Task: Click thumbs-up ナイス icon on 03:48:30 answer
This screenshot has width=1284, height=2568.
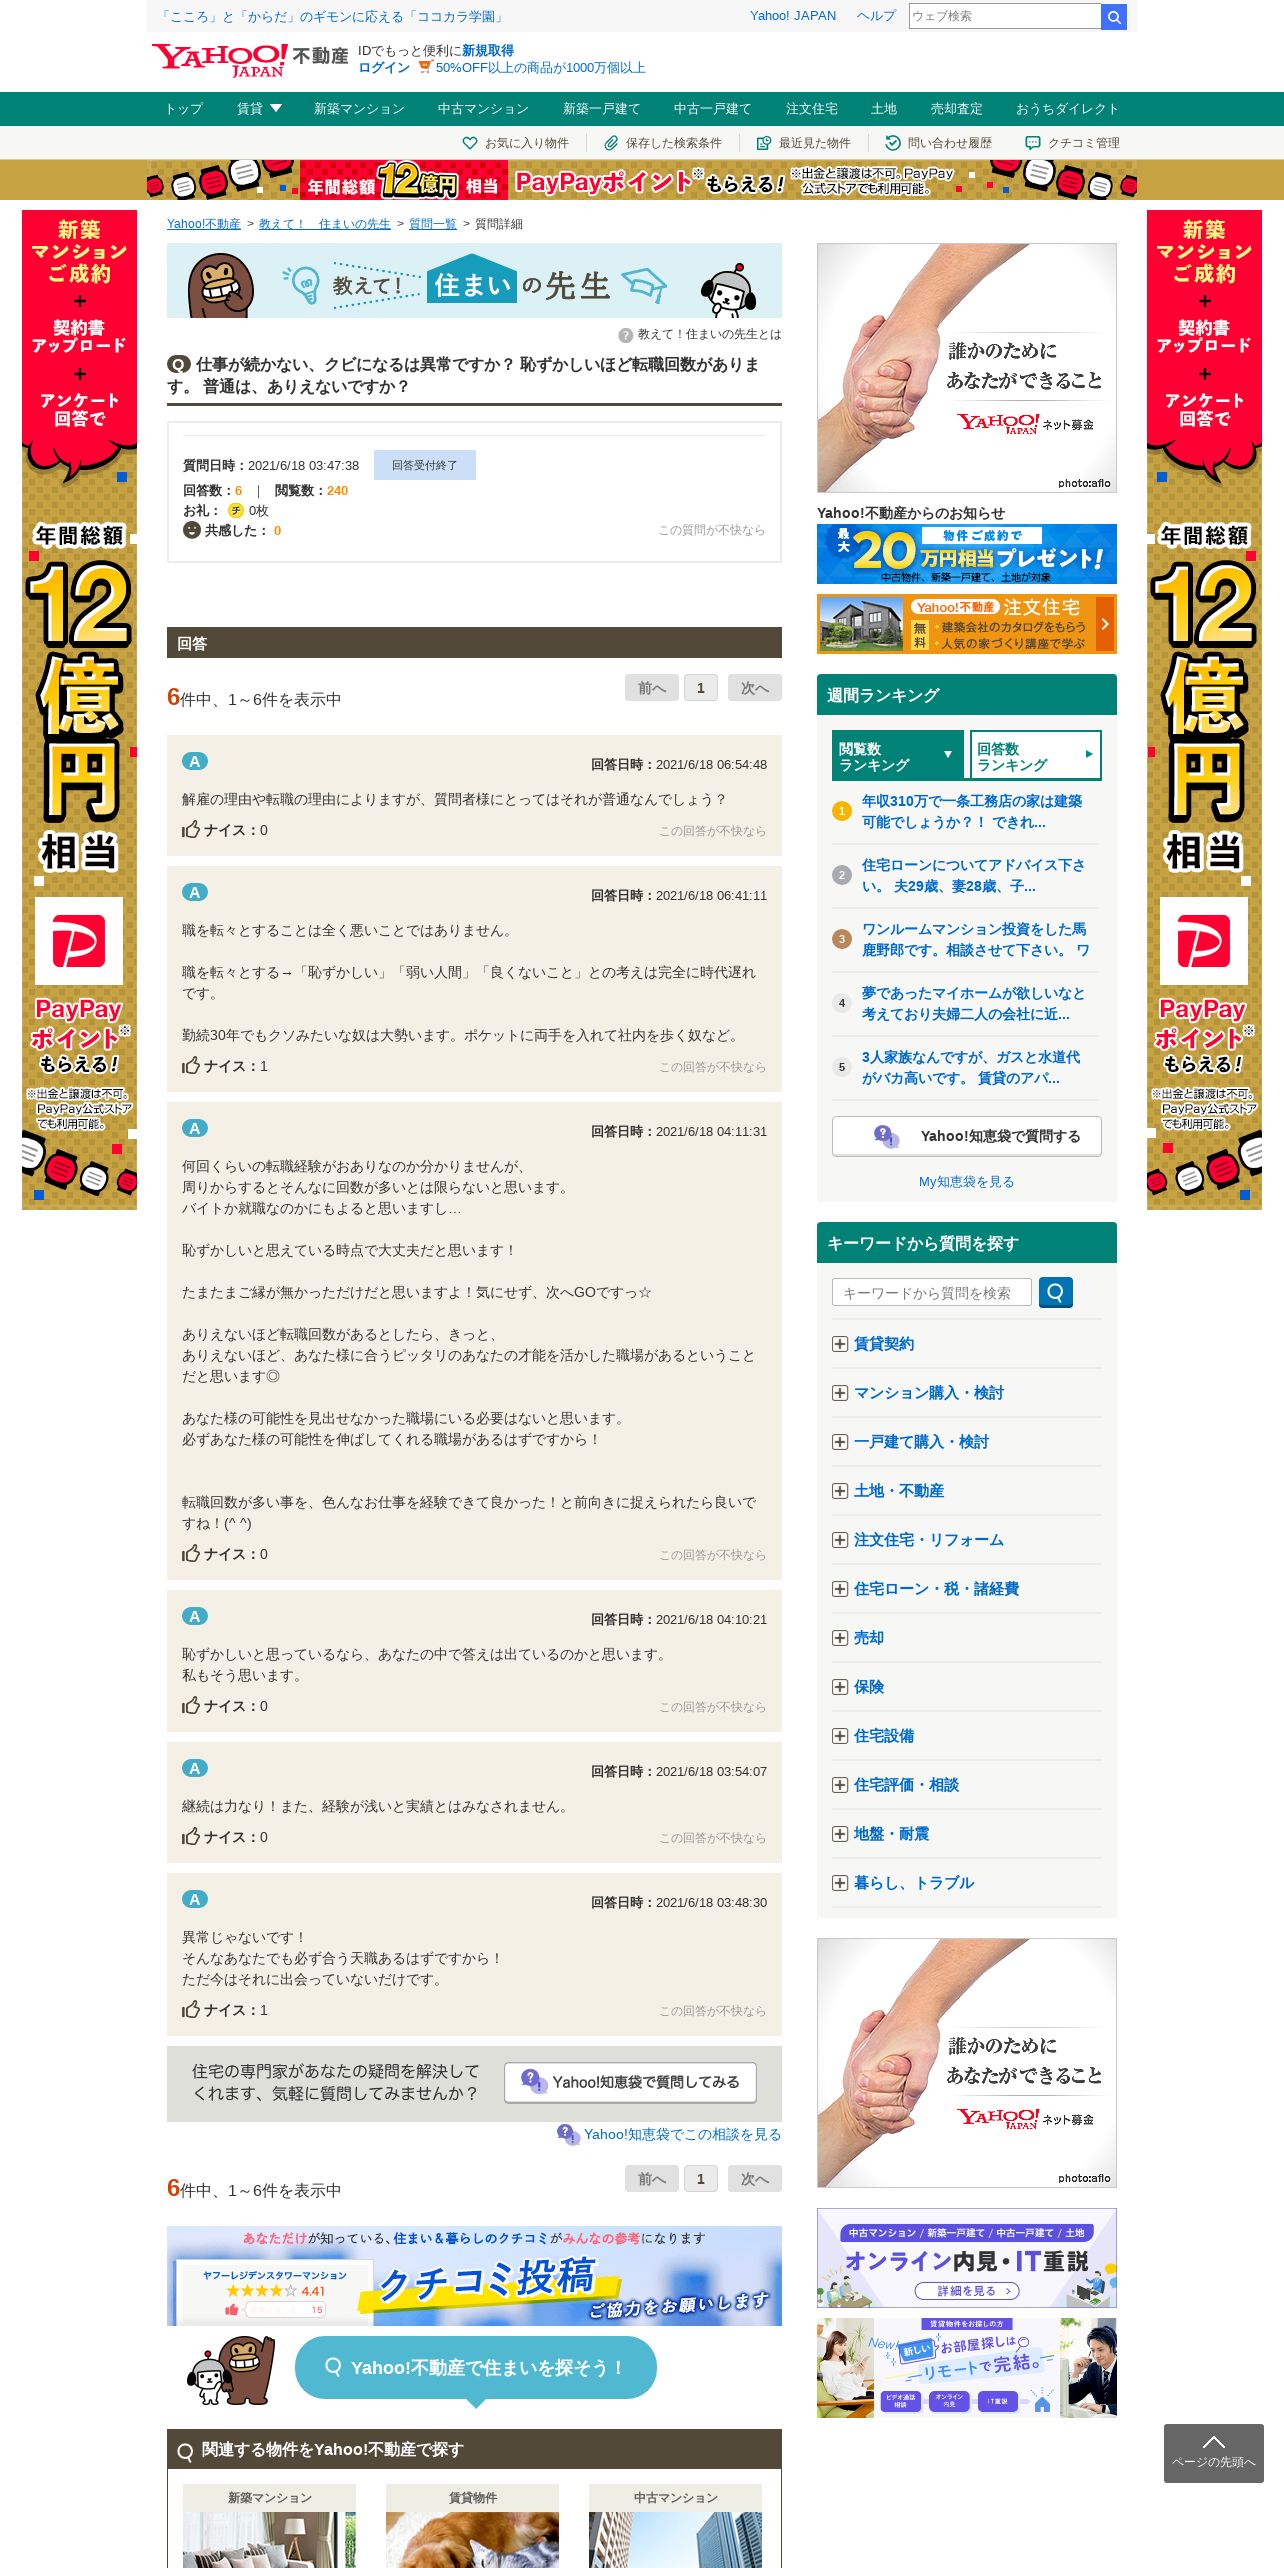Action: click(x=191, y=2009)
